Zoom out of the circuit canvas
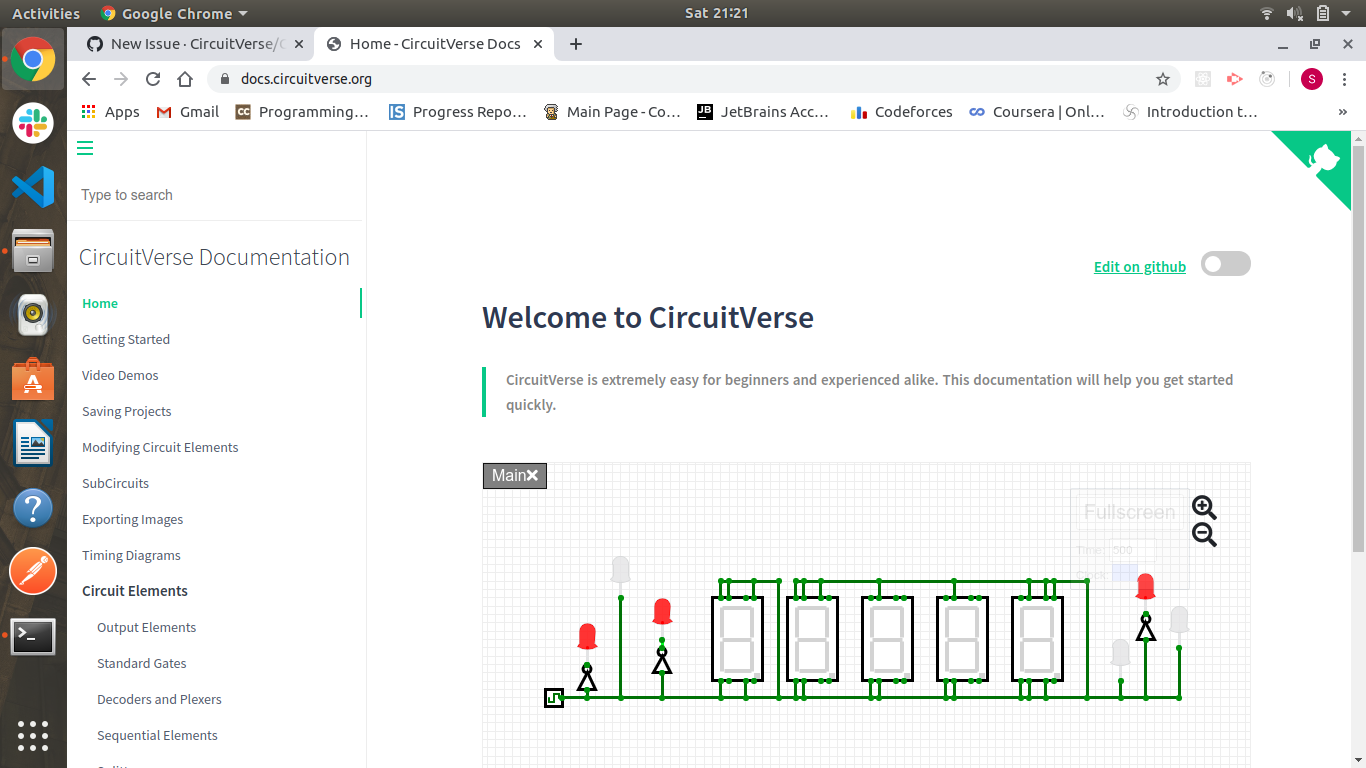This screenshot has width=1366, height=768. point(1204,535)
